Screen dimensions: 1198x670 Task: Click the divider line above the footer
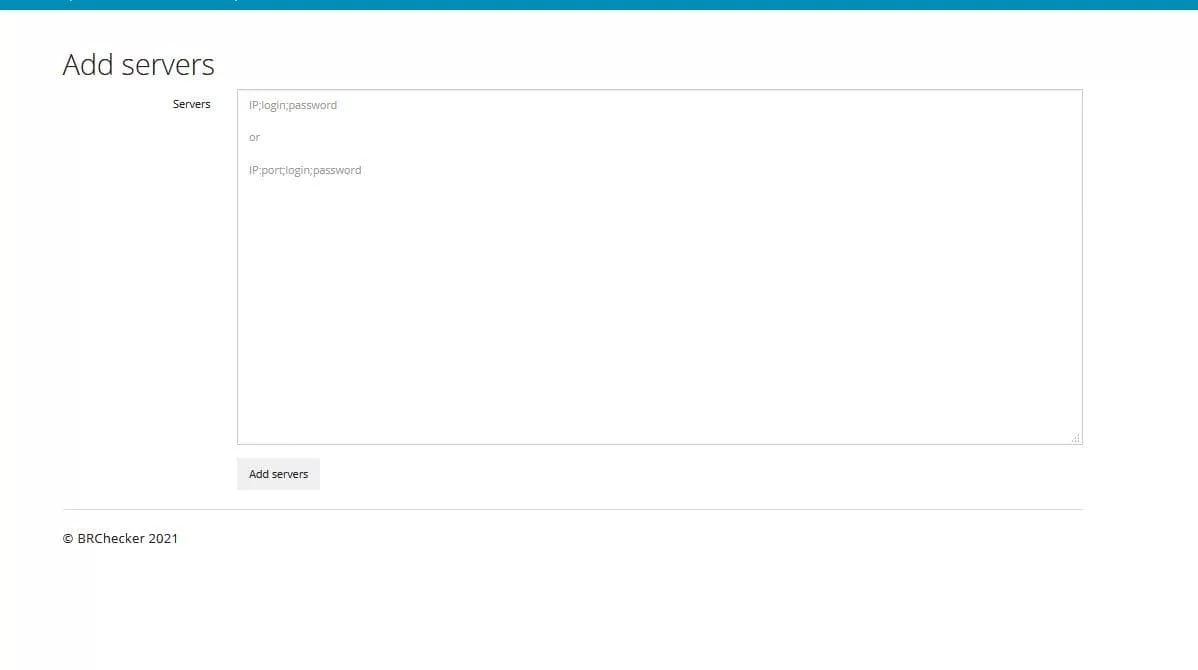(x=573, y=509)
